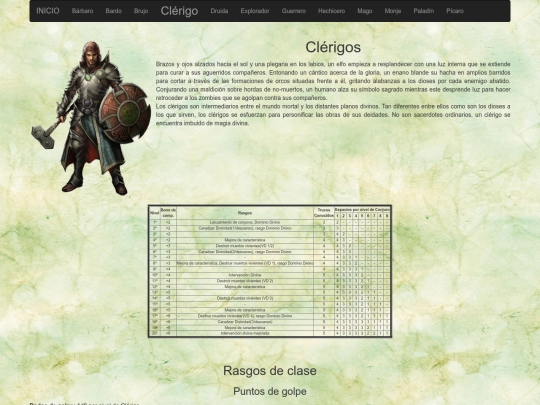Click the paragraph starting 'Brazos y ojos alzados'

pyautogui.click(x=333, y=81)
